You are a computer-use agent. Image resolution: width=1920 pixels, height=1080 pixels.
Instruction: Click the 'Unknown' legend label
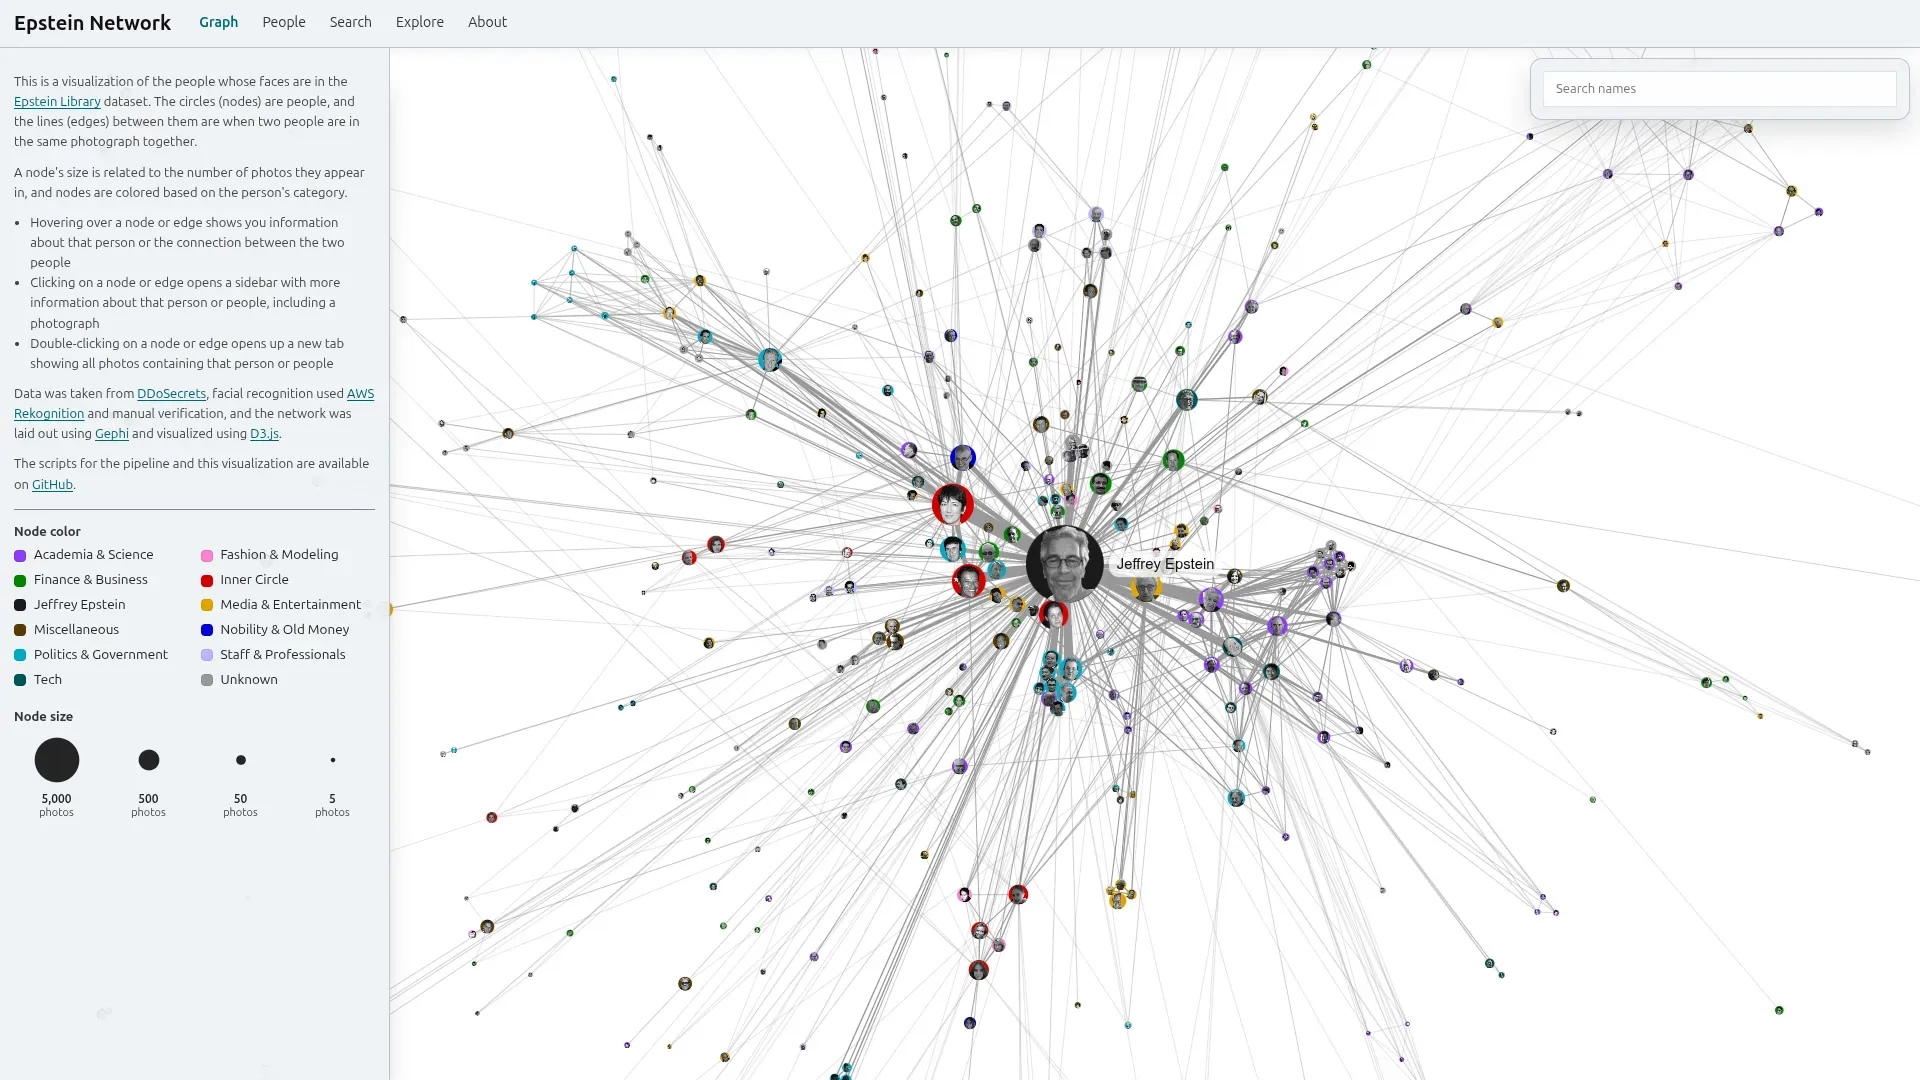(249, 680)
